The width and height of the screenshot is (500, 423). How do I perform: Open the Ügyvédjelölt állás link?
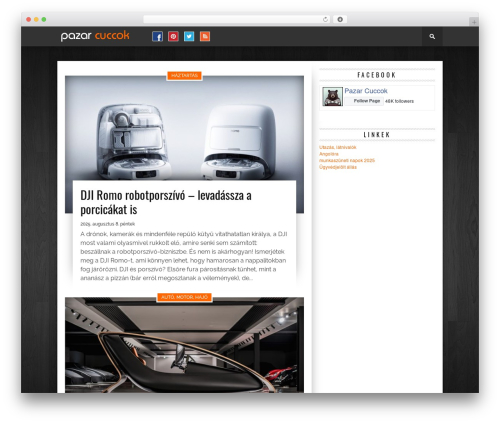coord(338,167)
